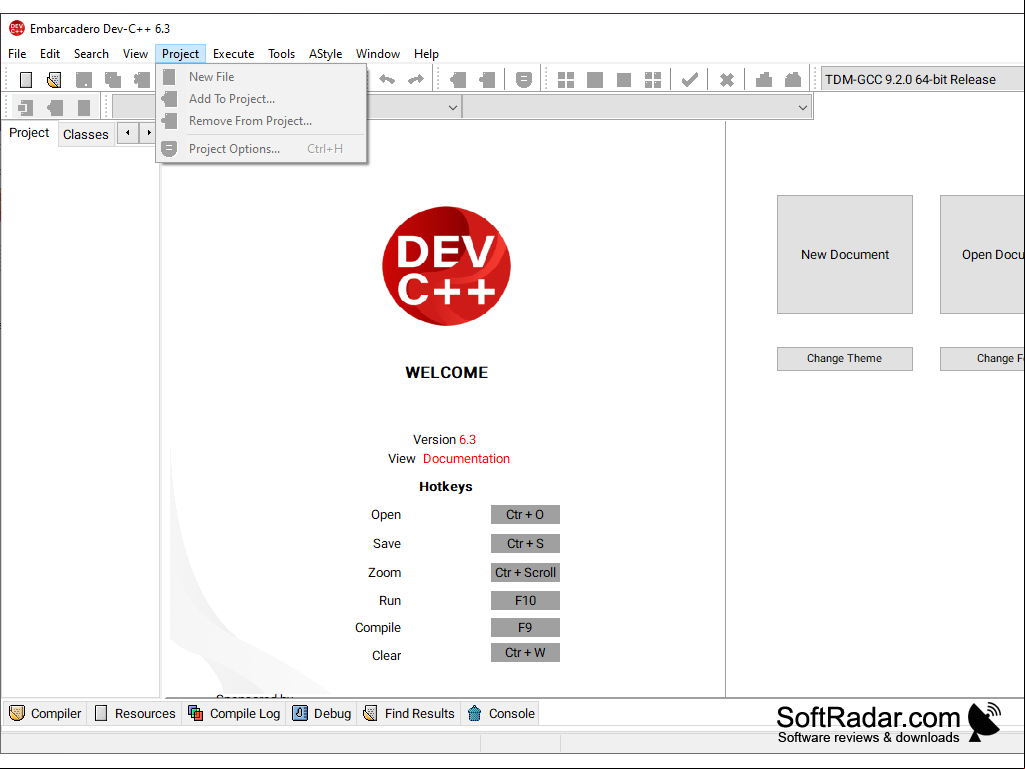Click the Run toolbar icon

pos(595,80)
